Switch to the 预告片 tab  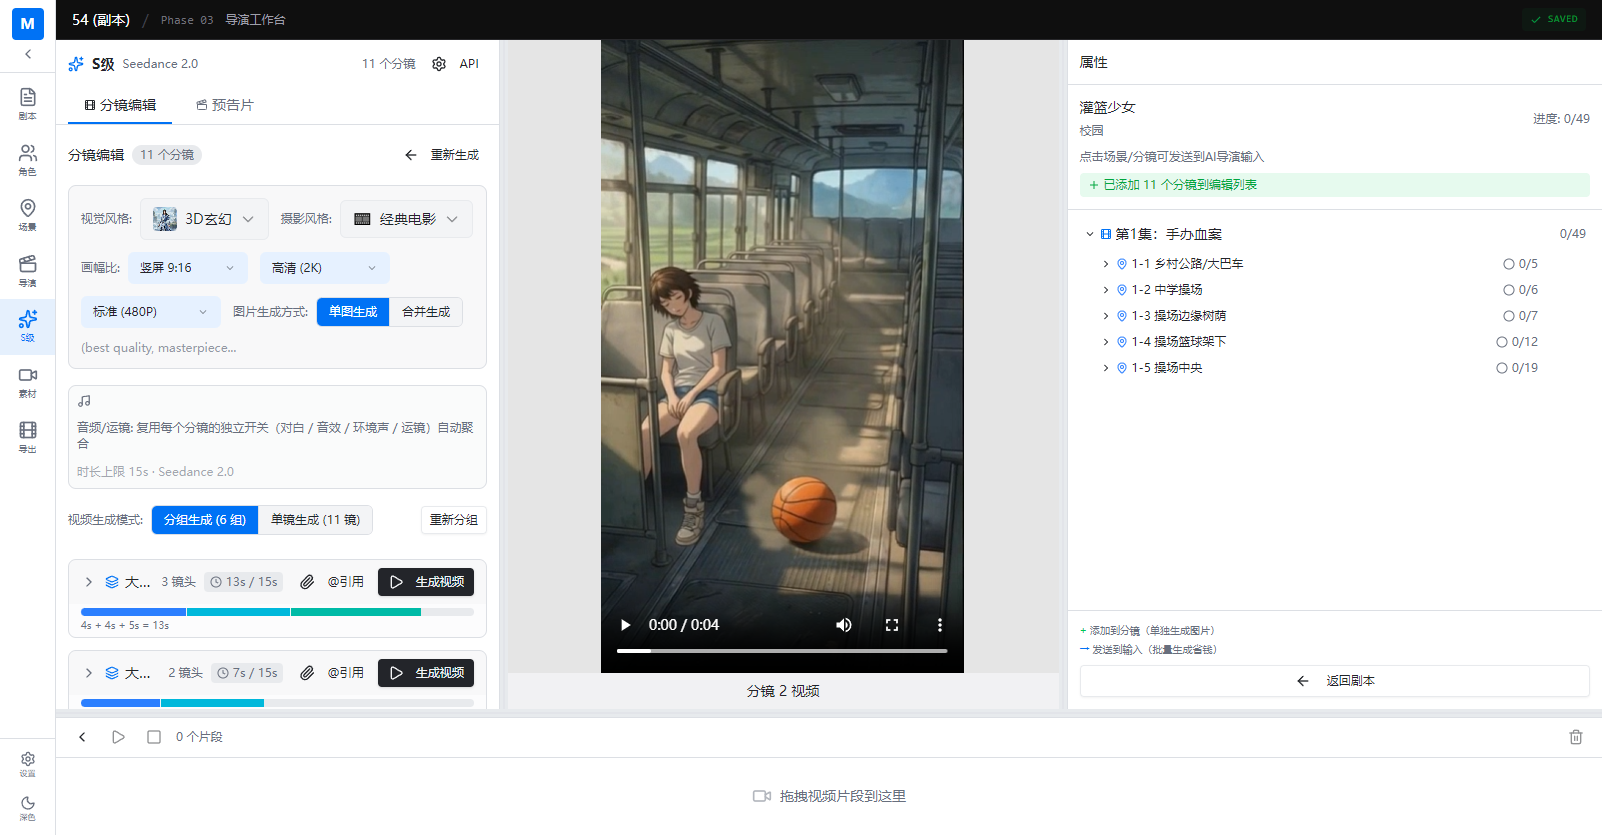point(225,105)
